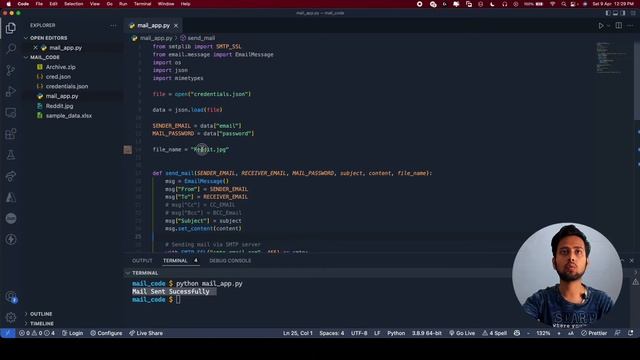Image resolution: width=640 pixels, height=360 pixels.
Task: Change end of line sequence LF
Action: (377, 333)
